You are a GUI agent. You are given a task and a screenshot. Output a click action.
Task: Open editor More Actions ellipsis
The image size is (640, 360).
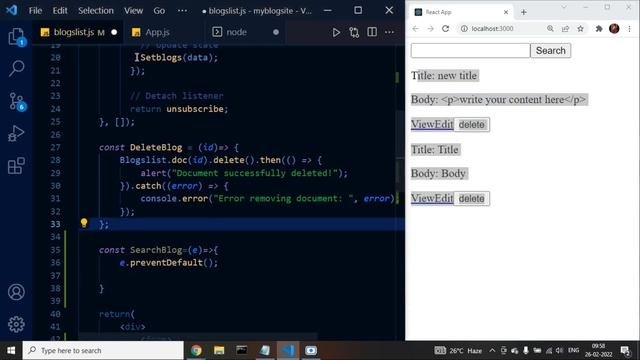coord(389,32)
